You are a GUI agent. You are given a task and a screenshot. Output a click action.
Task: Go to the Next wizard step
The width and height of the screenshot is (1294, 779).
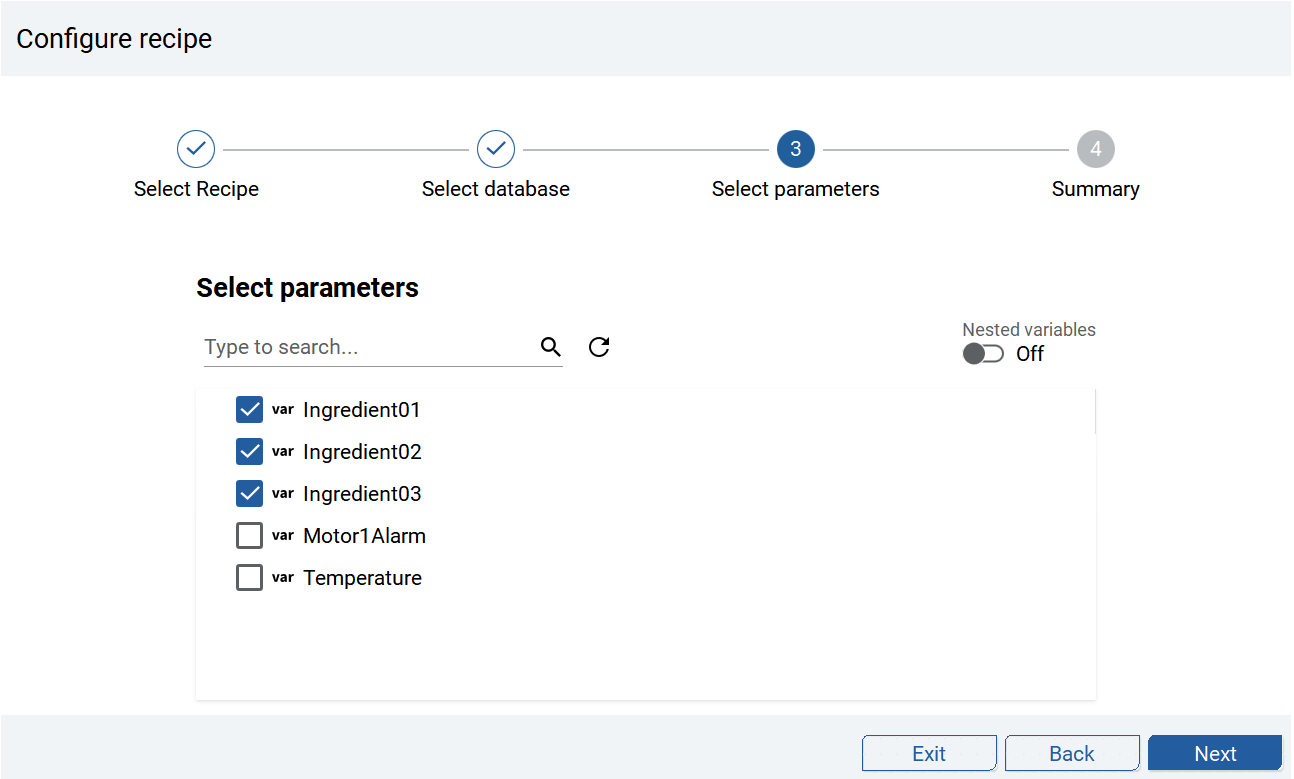point(1215,754)
